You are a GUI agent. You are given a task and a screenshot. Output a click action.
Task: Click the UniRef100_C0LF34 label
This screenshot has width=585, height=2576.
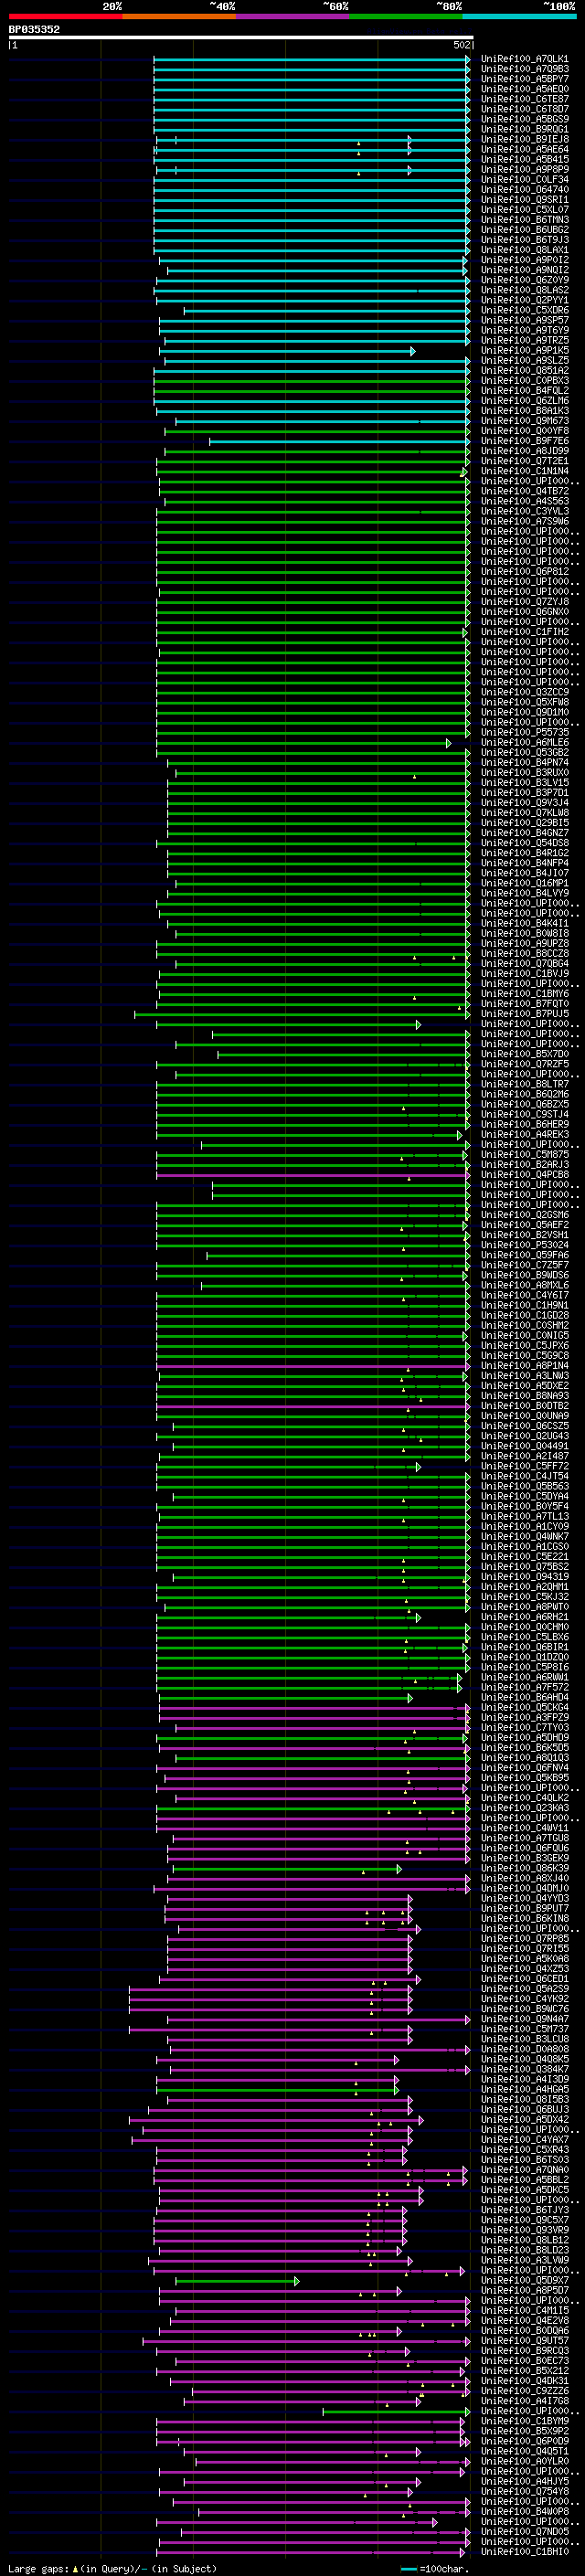click(x=524, y=180)
